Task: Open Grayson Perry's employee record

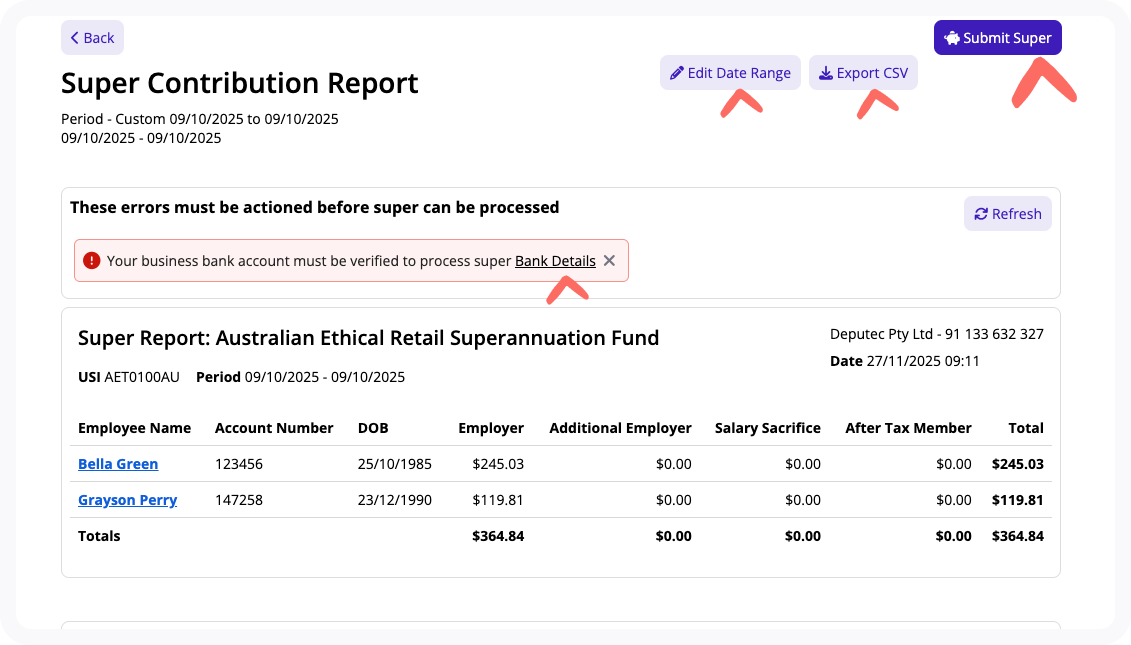Action: click(127, 500)
